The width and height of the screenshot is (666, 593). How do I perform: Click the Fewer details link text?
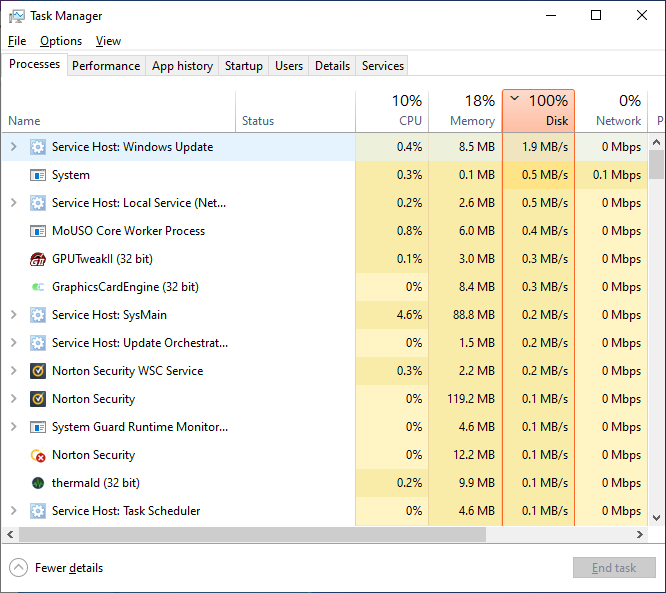(x=69, y=568)
